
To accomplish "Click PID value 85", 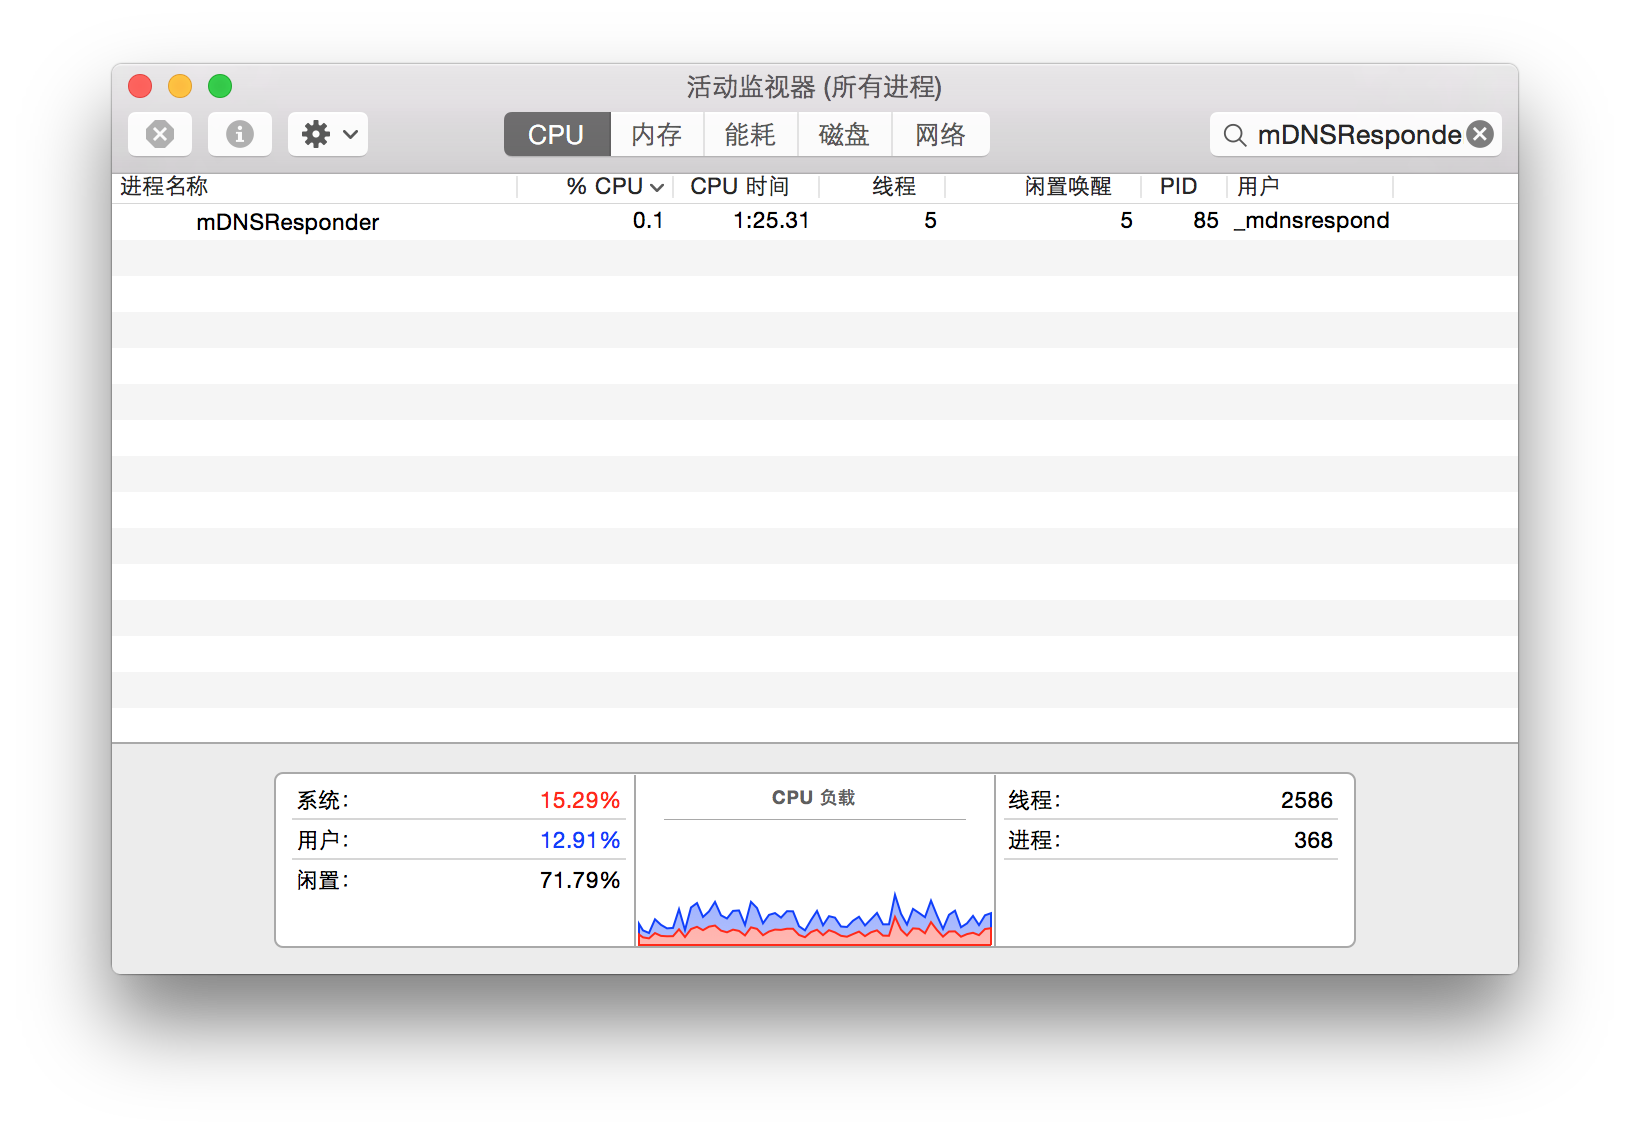I will (x=1206, y=221).
